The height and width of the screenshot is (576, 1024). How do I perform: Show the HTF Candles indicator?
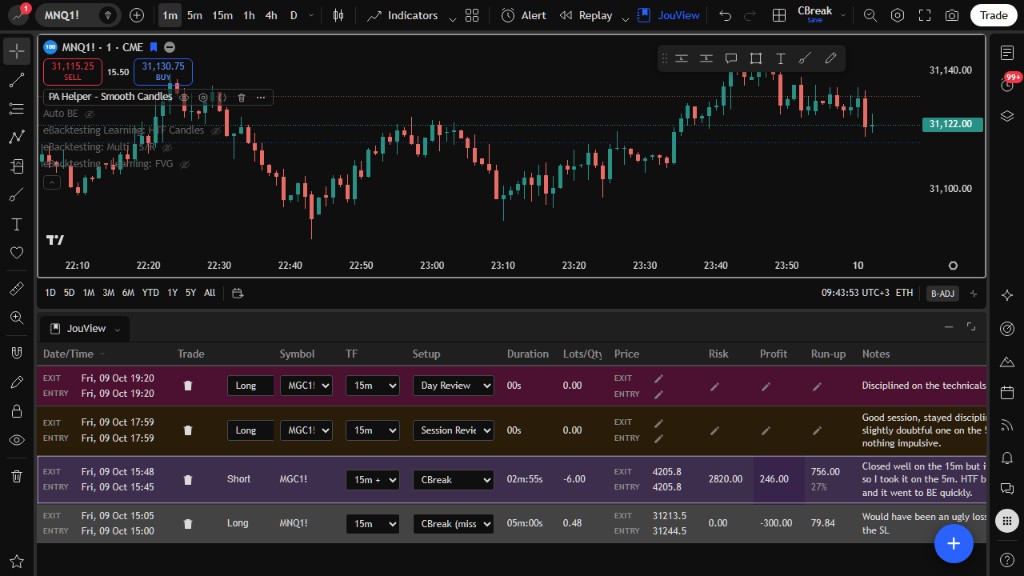(216, 131)
